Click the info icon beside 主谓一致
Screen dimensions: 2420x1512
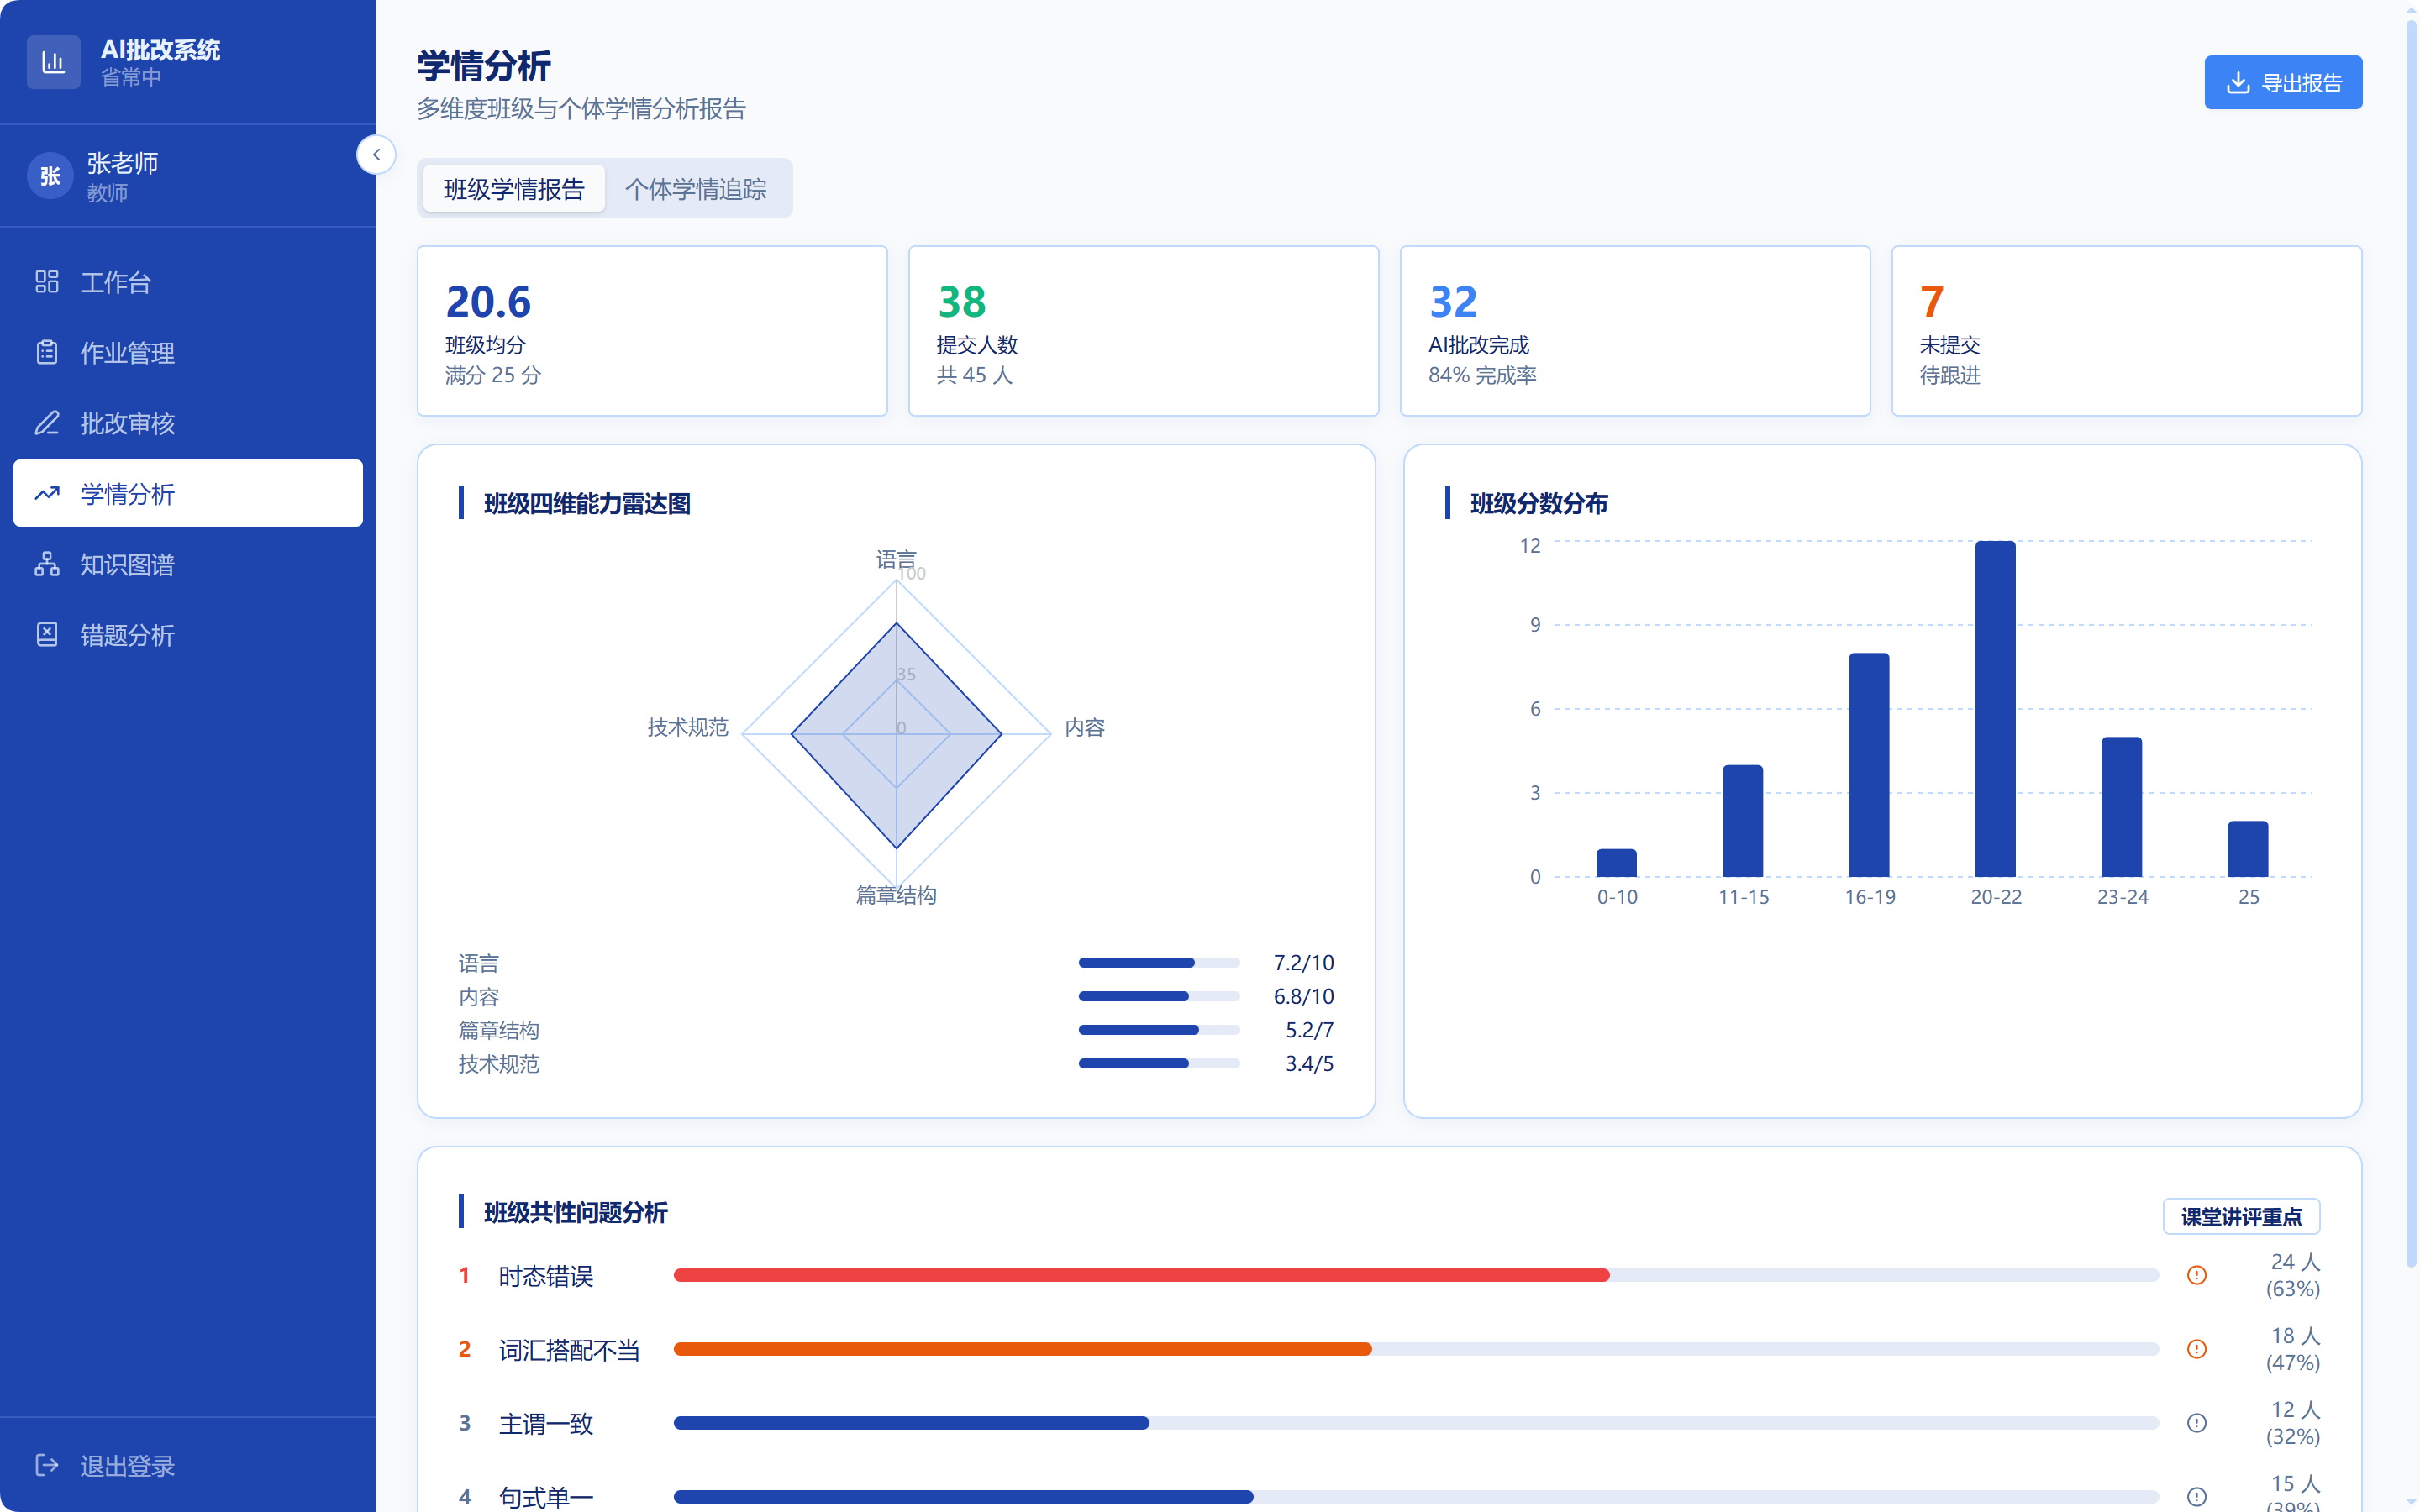(x=2196, y=1423)
